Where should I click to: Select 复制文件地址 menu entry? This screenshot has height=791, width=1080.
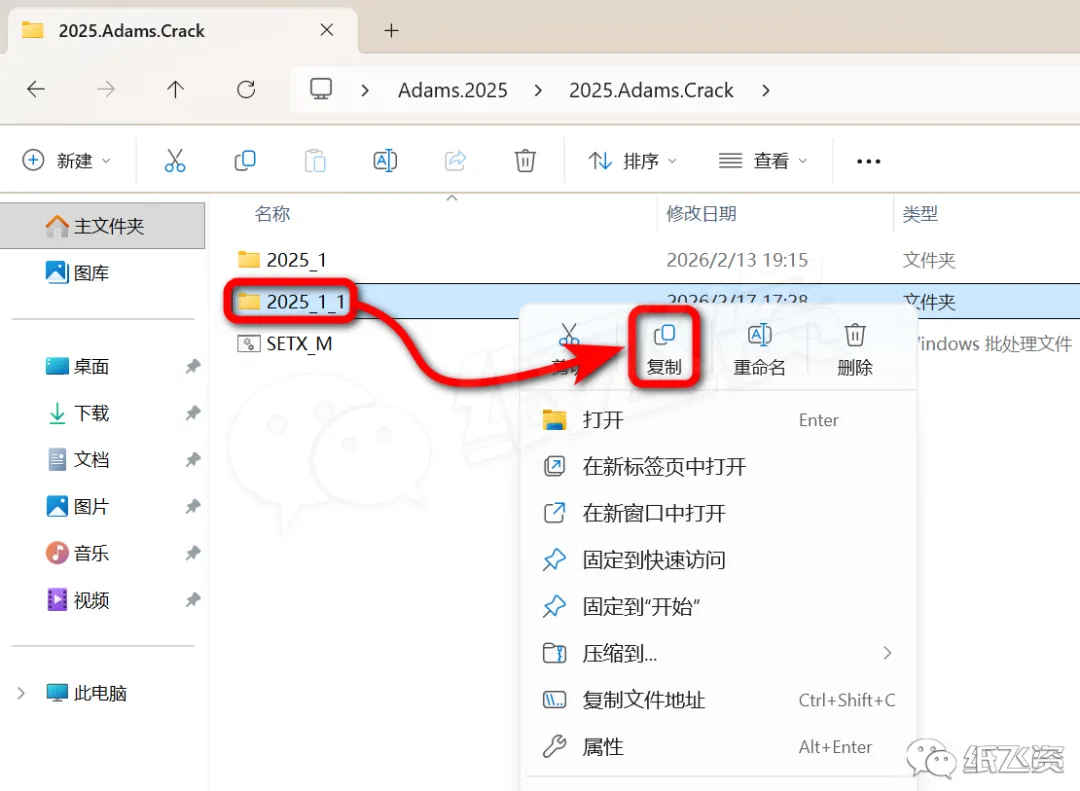(x=719, y=700)
